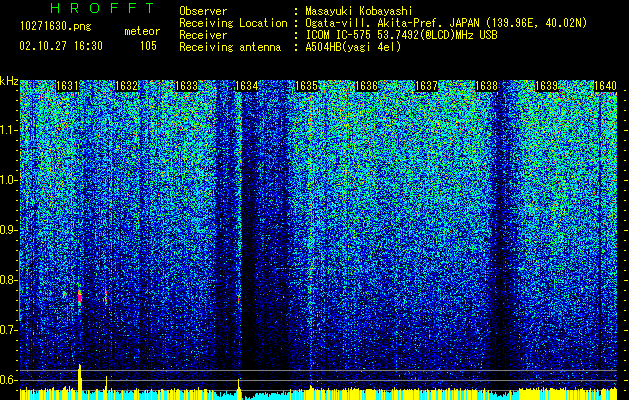
Task: Click the 0.8 frequency axis label
Action: [8, 280]
